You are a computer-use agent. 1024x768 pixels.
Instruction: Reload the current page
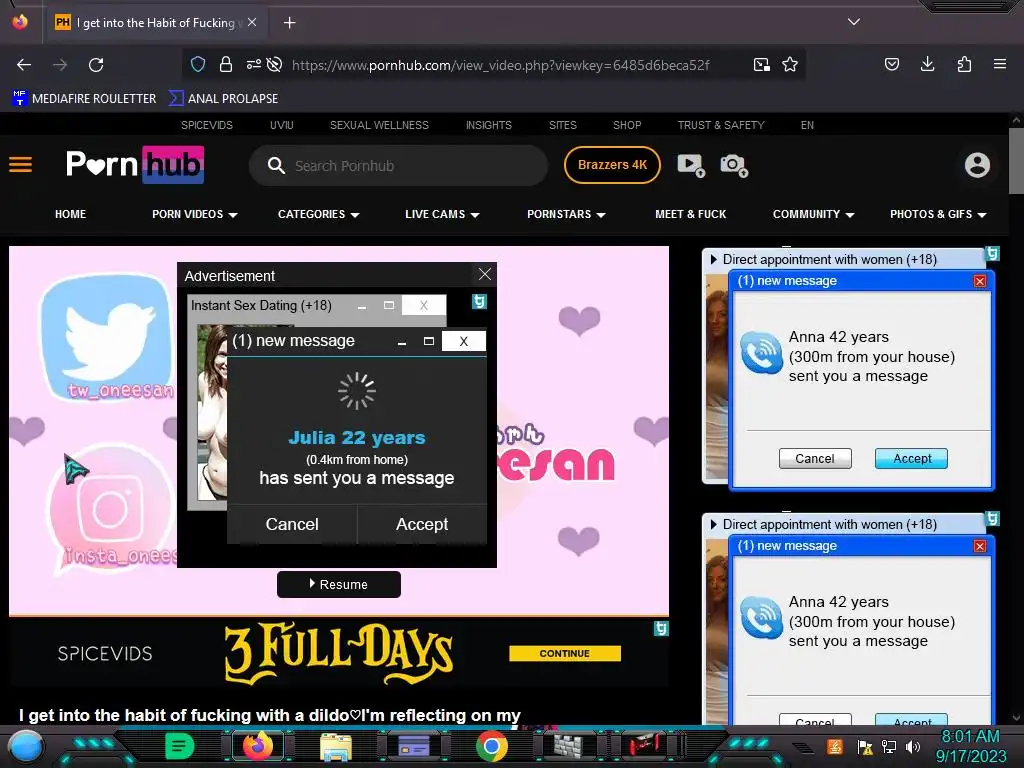tap(96, 65)
